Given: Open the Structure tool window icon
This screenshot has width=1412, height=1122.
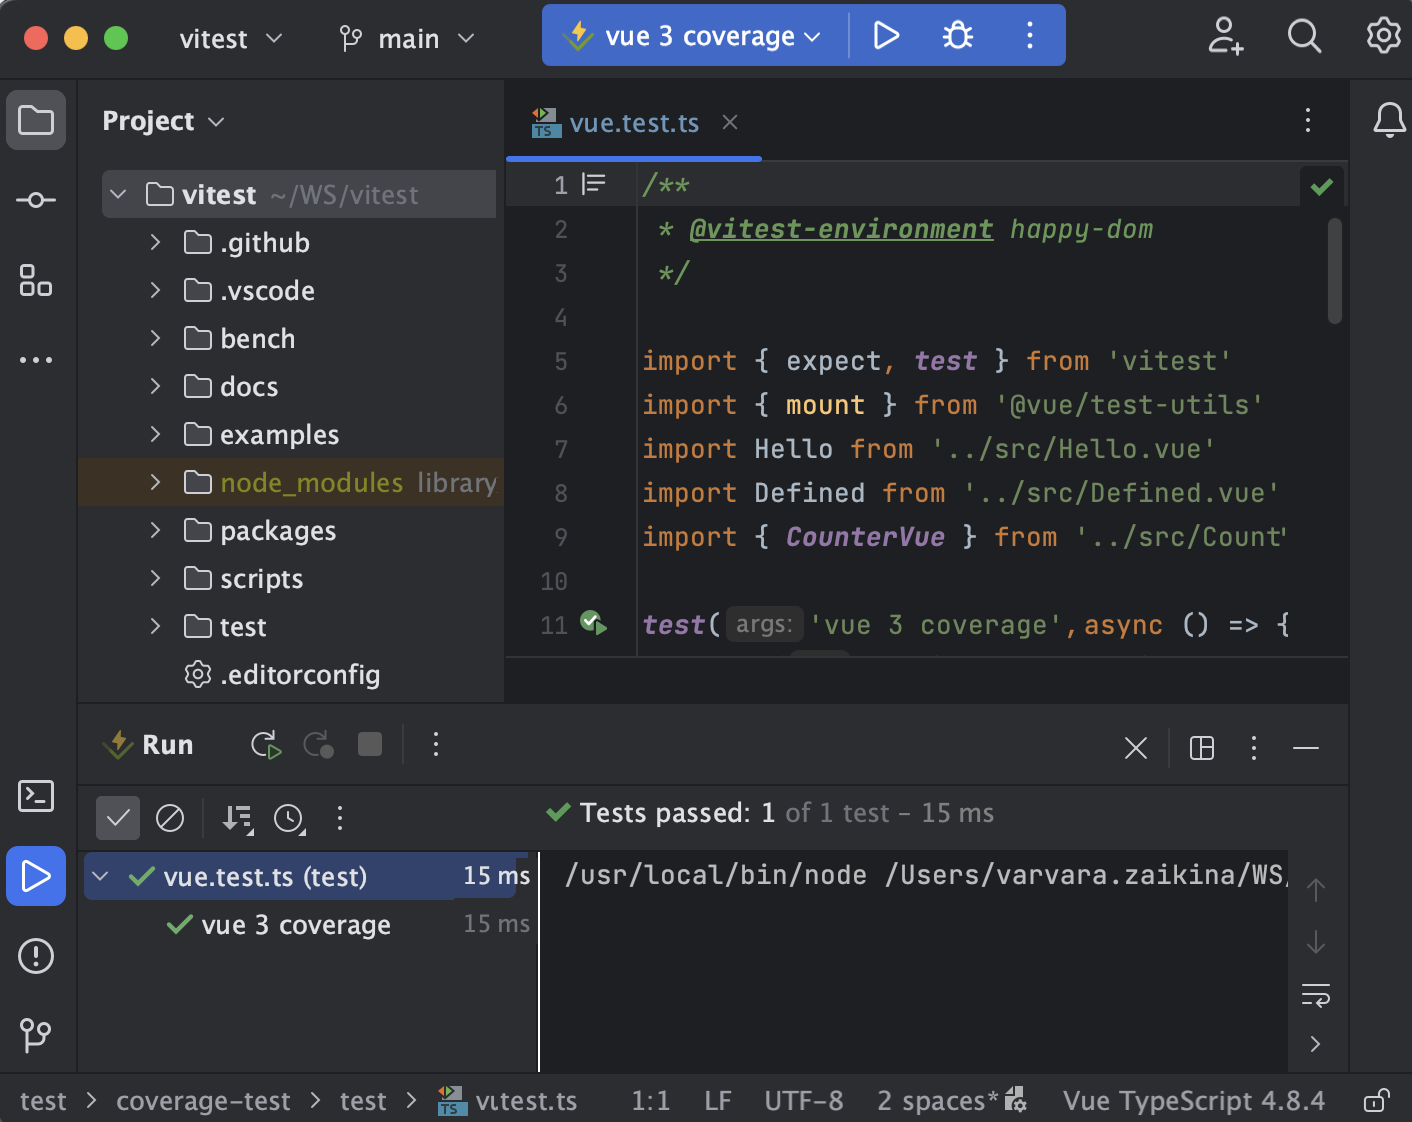Looking at the screenshot, I should pos(36,280).
